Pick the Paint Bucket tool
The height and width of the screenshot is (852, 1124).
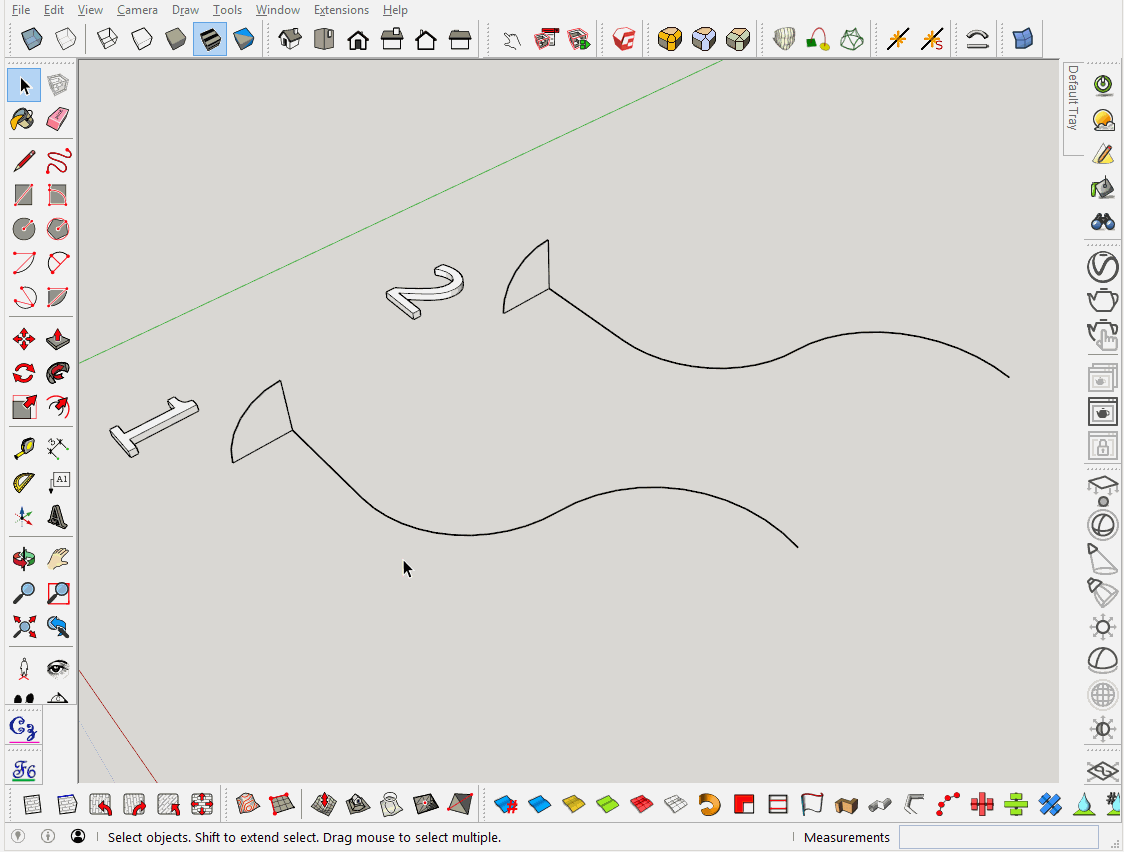[23, 119]
